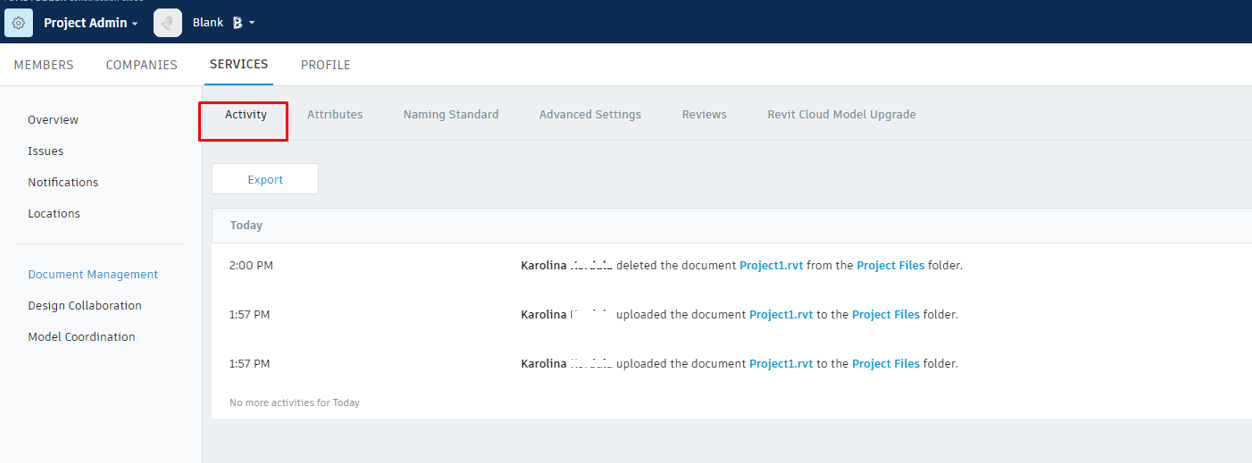The width and height of the screenshot is (1252, 463).
Task: Select Overview in the services sidebar
Action: [x=53, y=120]
